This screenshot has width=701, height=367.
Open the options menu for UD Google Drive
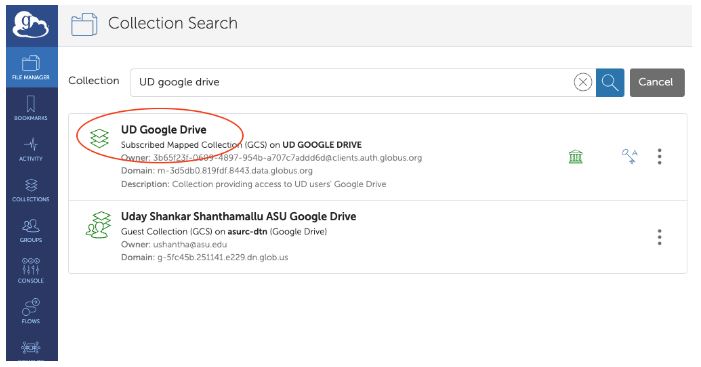[659, 156]
